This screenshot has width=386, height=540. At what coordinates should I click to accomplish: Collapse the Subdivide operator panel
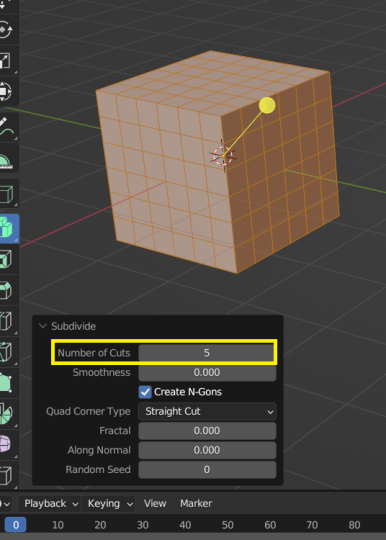coord(43,326)
